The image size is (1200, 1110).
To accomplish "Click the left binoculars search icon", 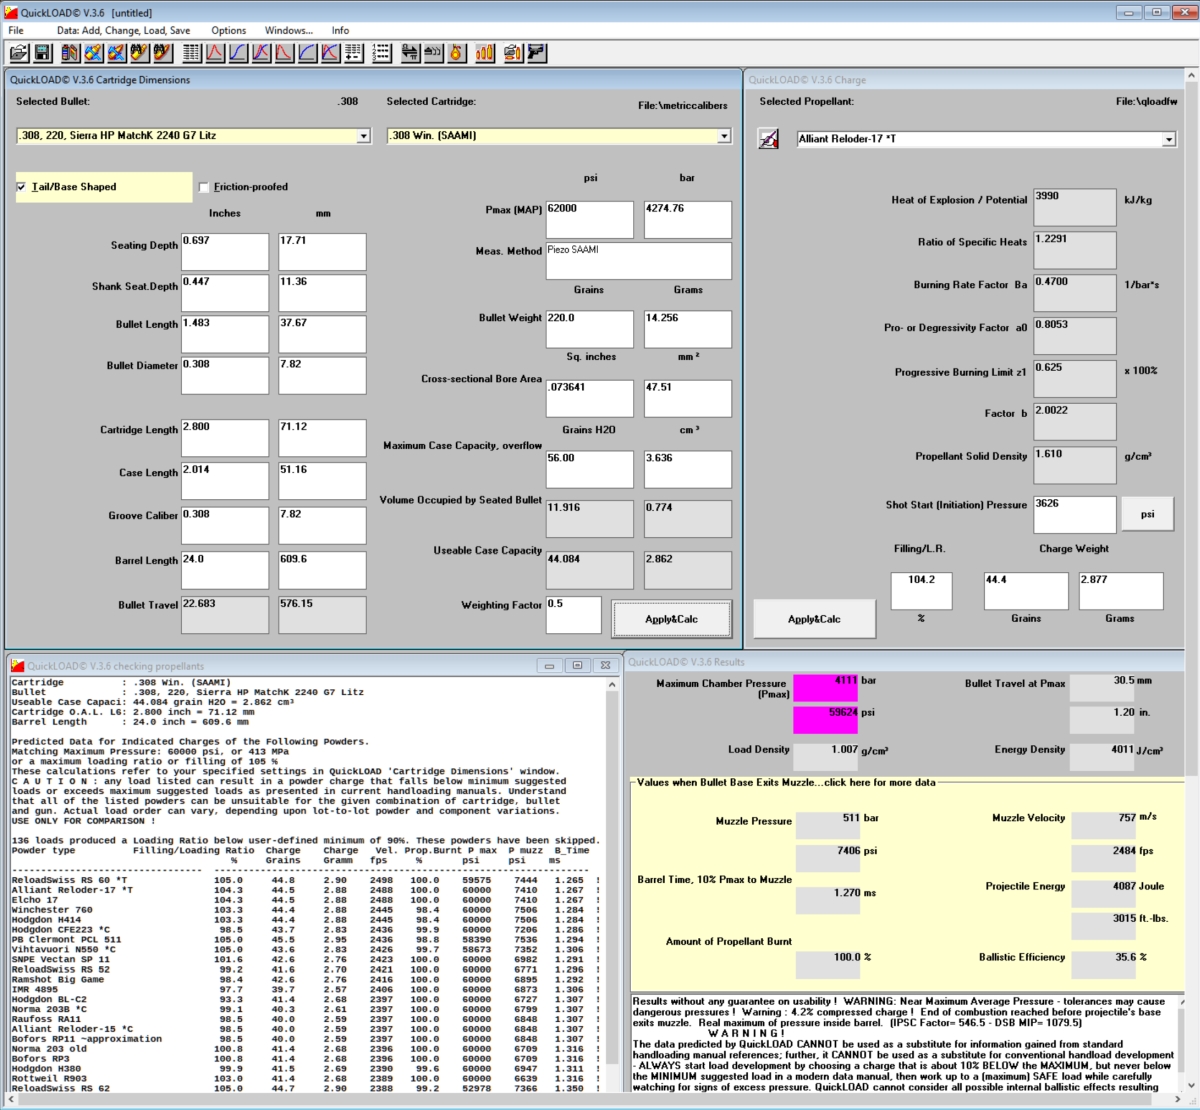I will pos(140,52).
